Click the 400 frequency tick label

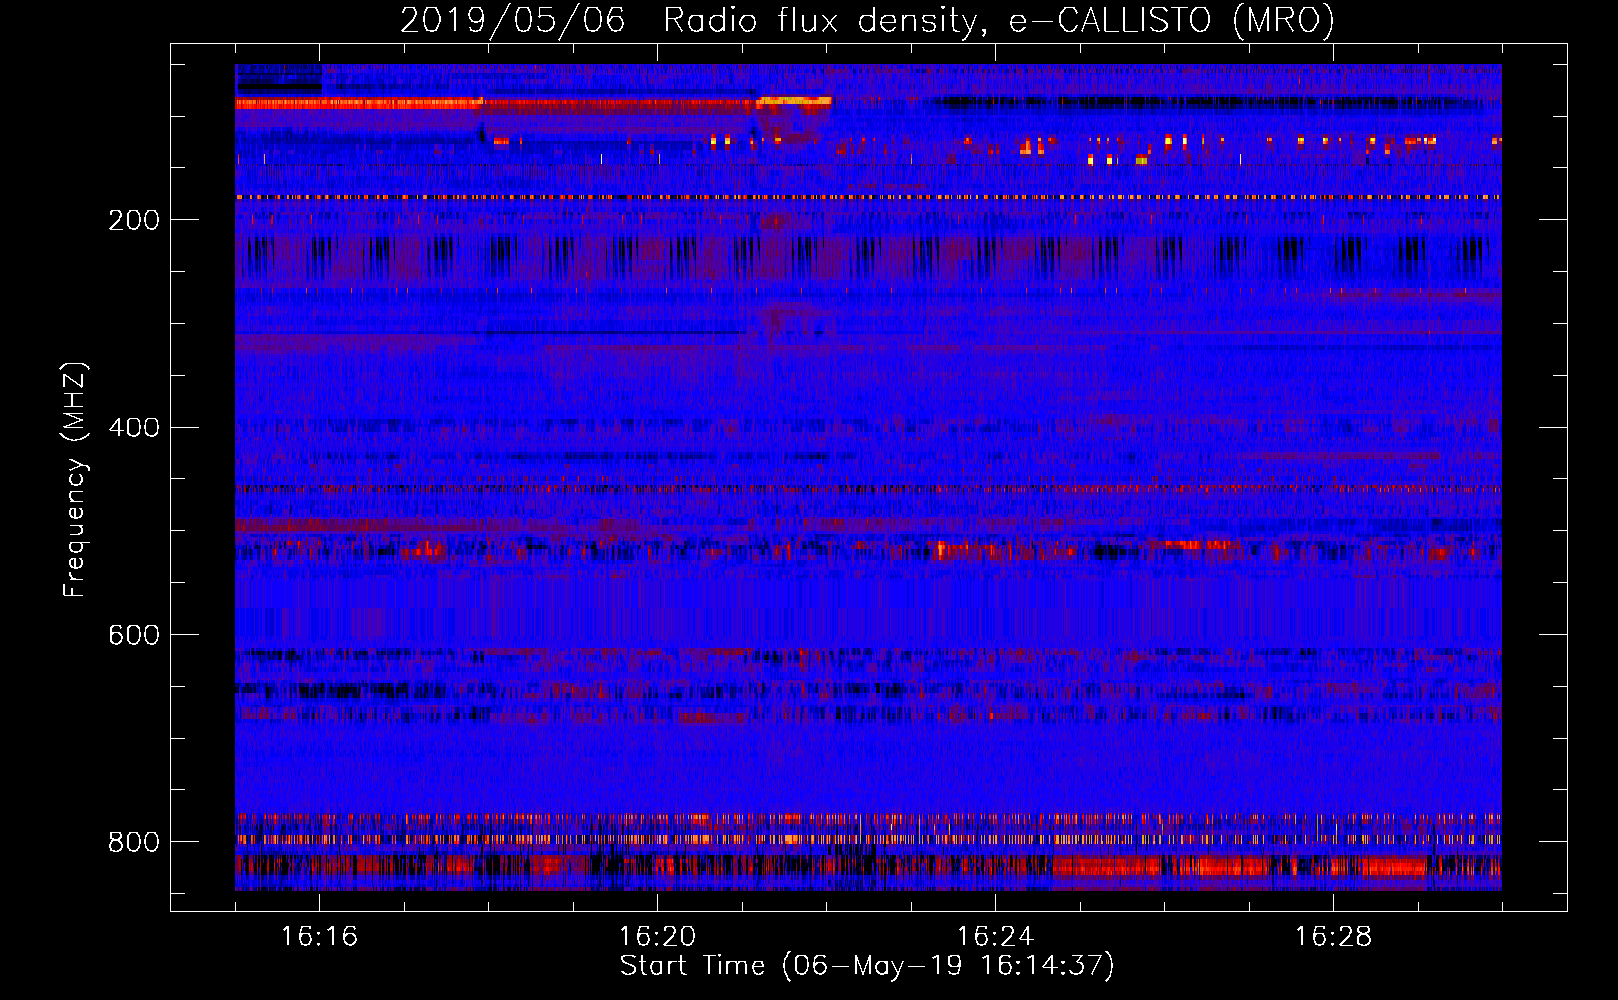pyautogui.click(x=134, y=428)
